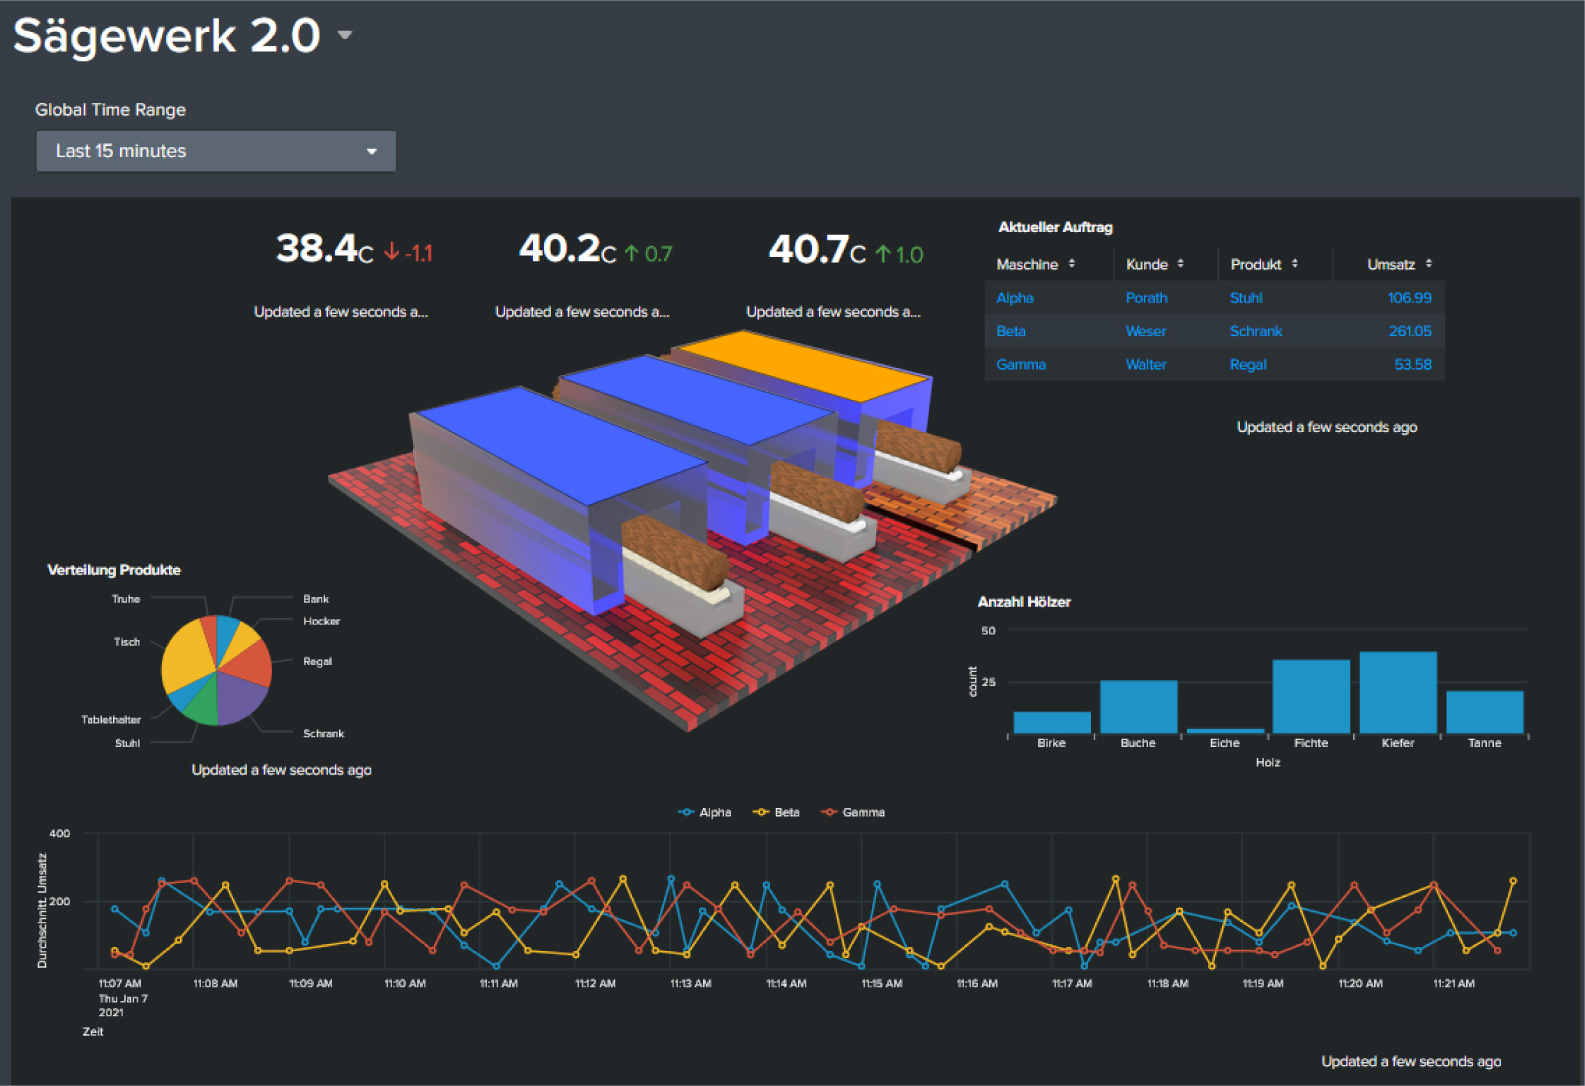Viewport: 1585px width, 1086px height.
Task: Sort table by Produkt column
Action: 1263,264
